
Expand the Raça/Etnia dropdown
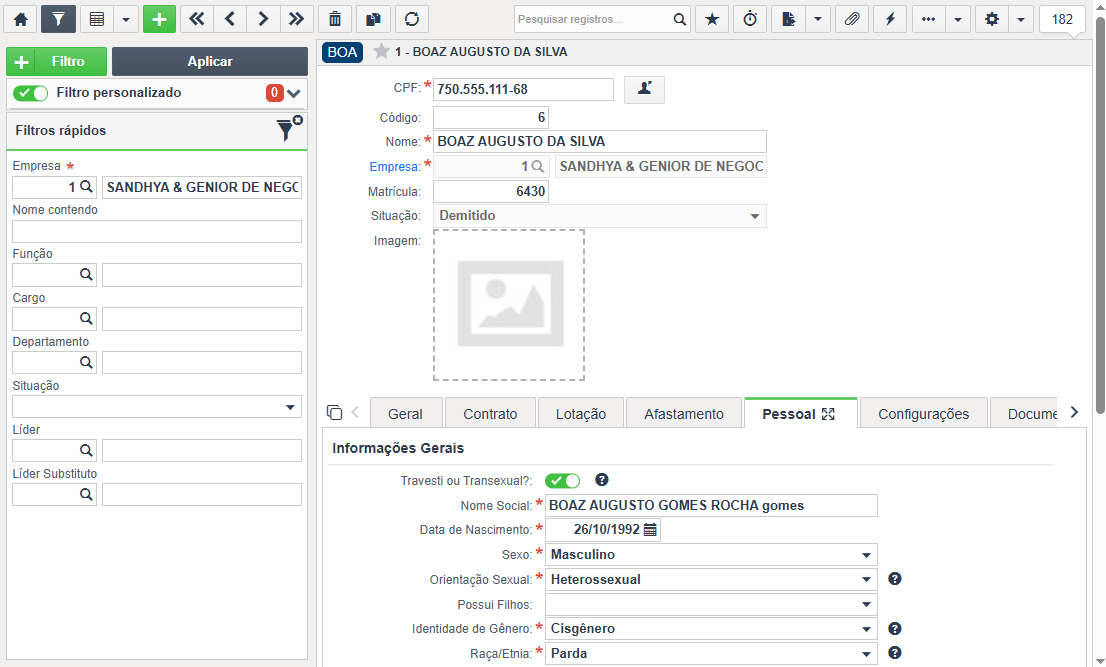tap(711, 654)
